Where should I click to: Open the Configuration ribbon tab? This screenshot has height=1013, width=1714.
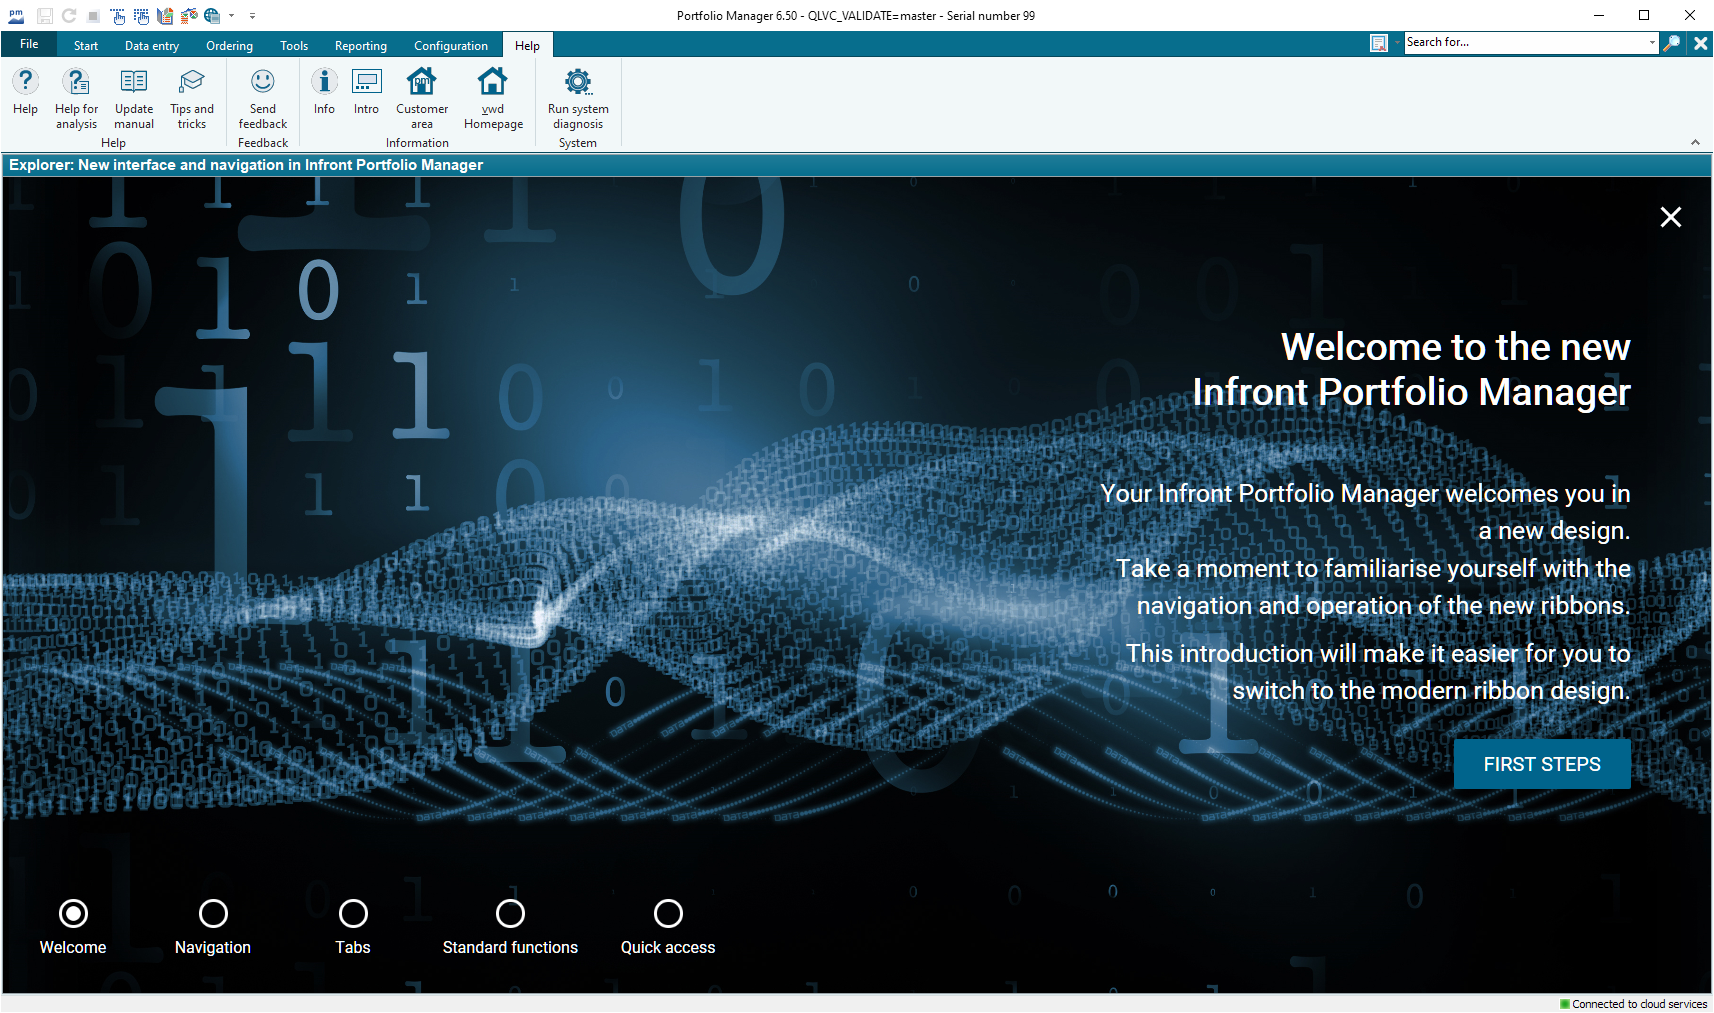451,46
